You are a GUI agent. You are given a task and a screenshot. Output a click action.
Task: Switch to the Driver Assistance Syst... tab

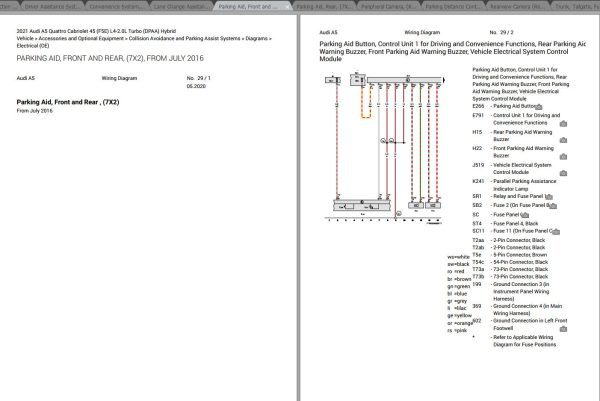[x=52, y=6]
